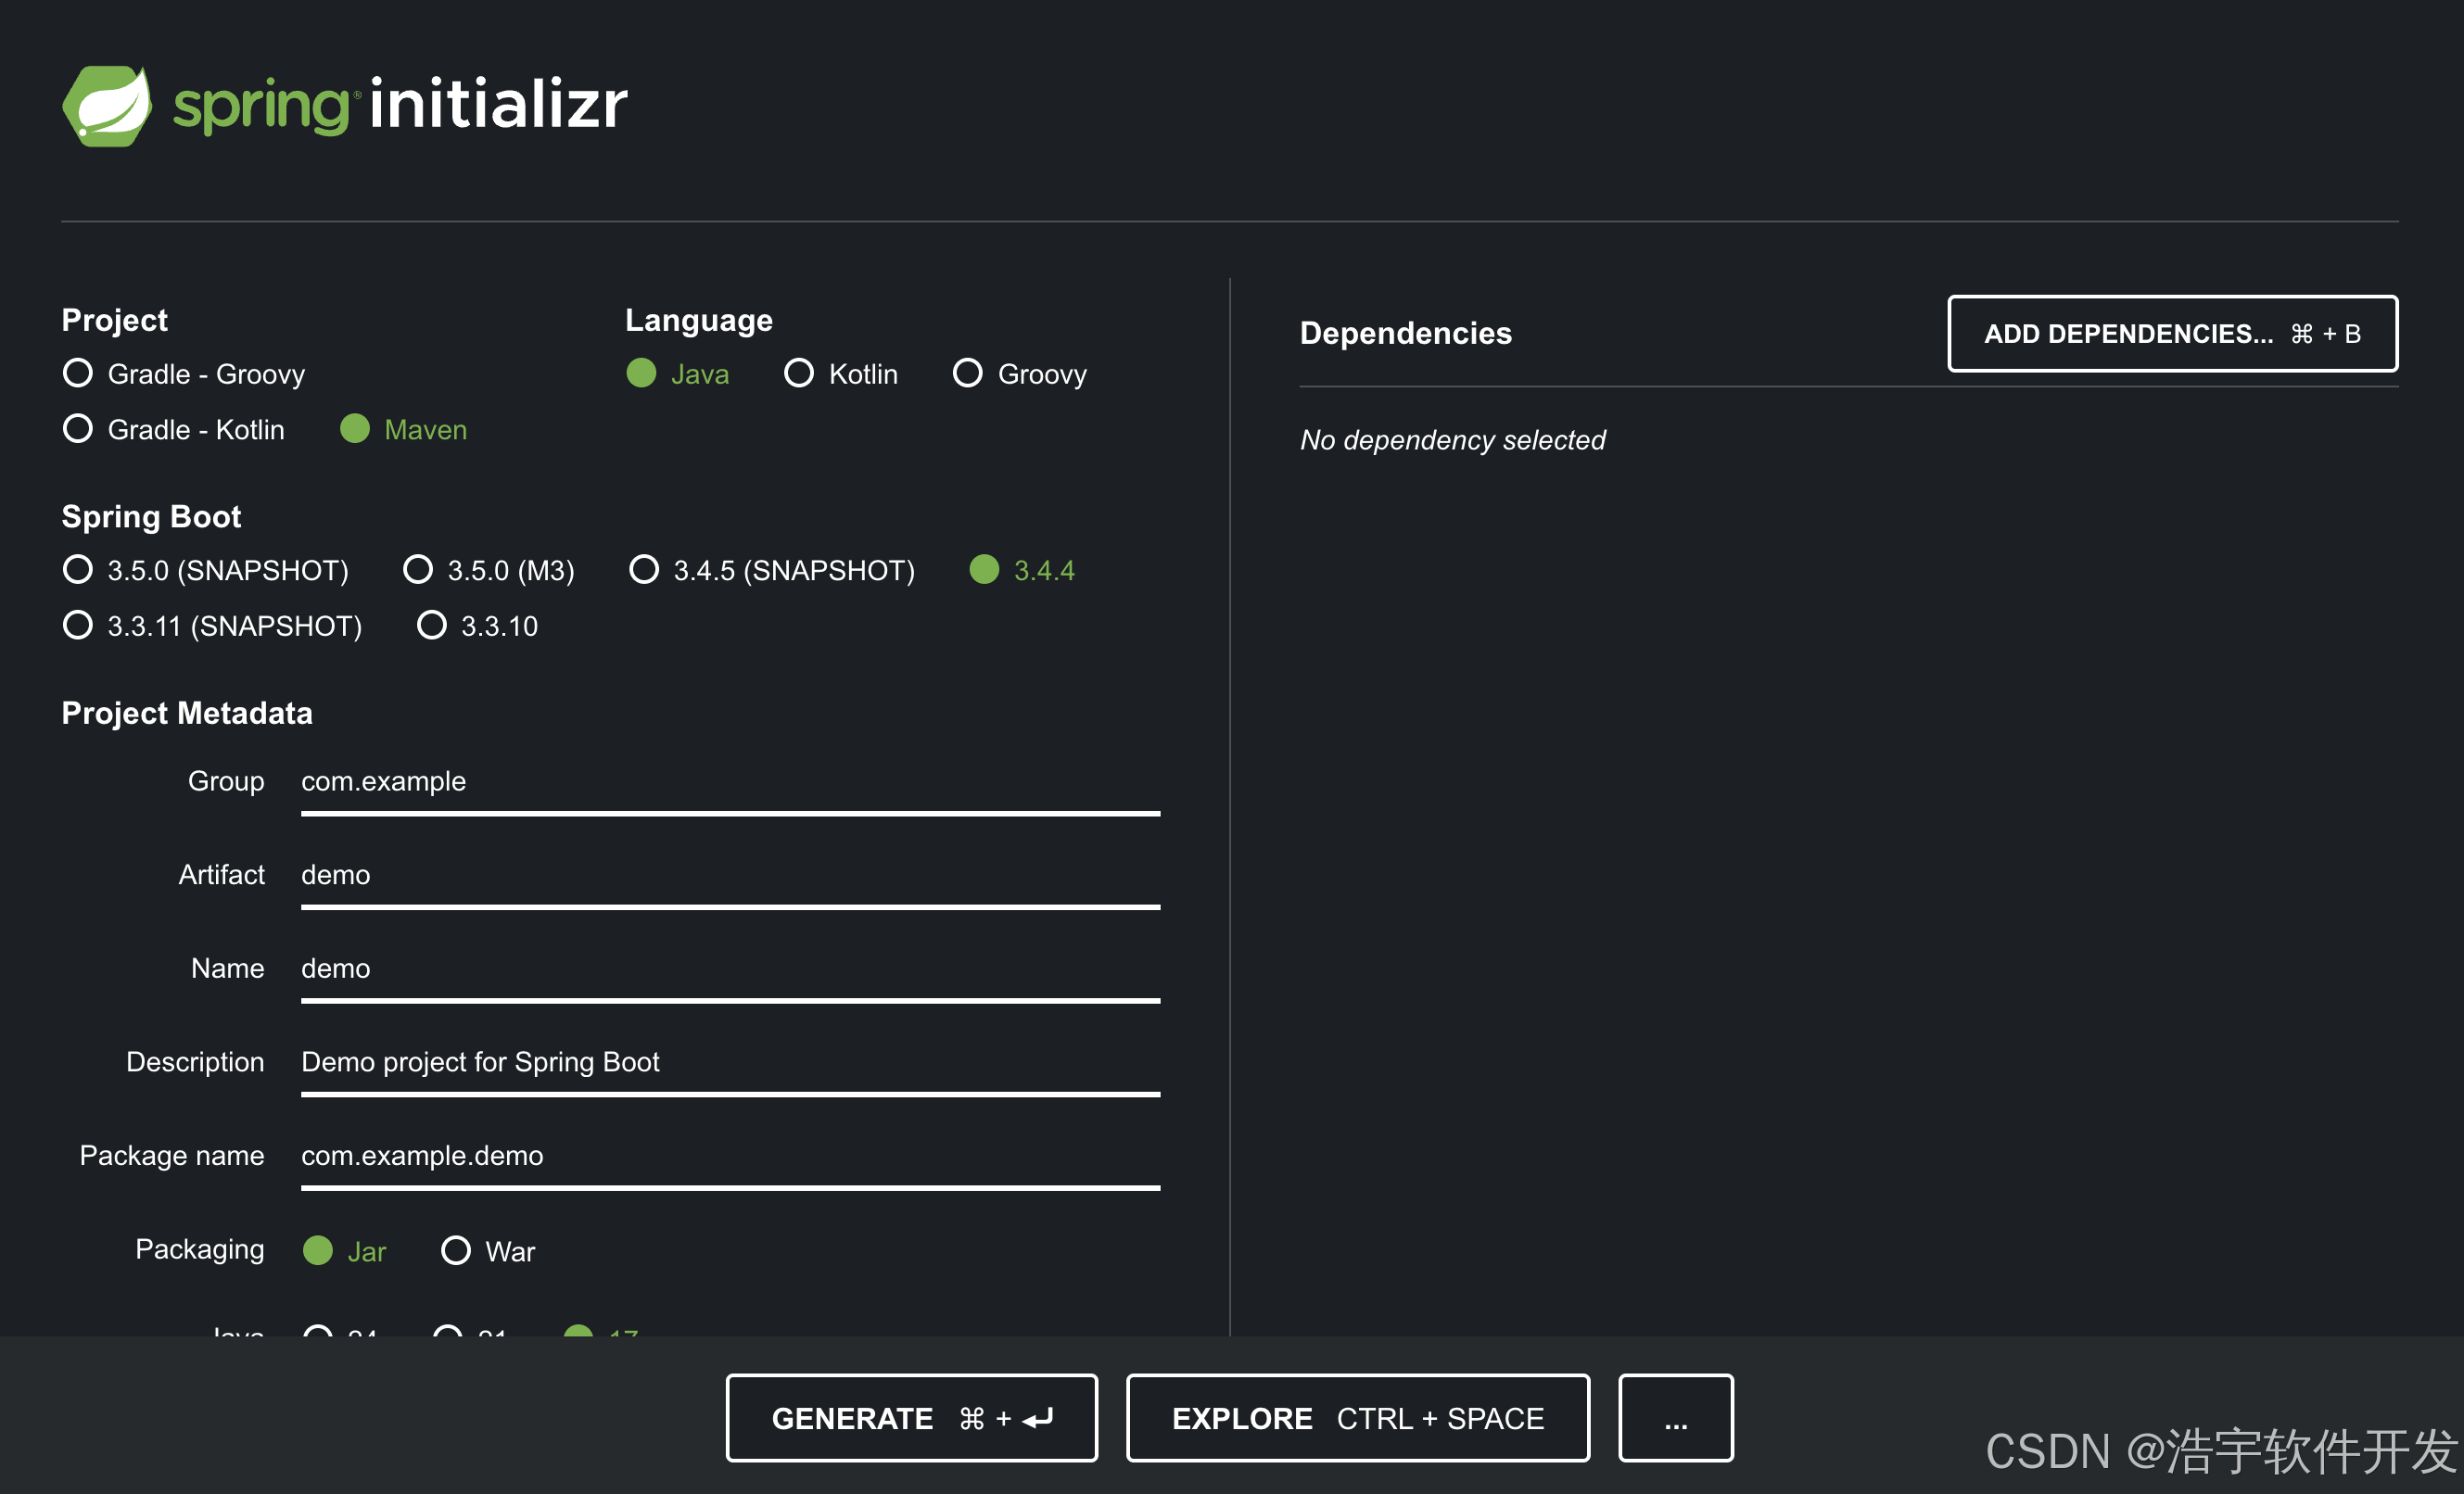Viewport: 2464px width, 1494px height.
Task: Click into Package name field
Action: pos(730,1156)
